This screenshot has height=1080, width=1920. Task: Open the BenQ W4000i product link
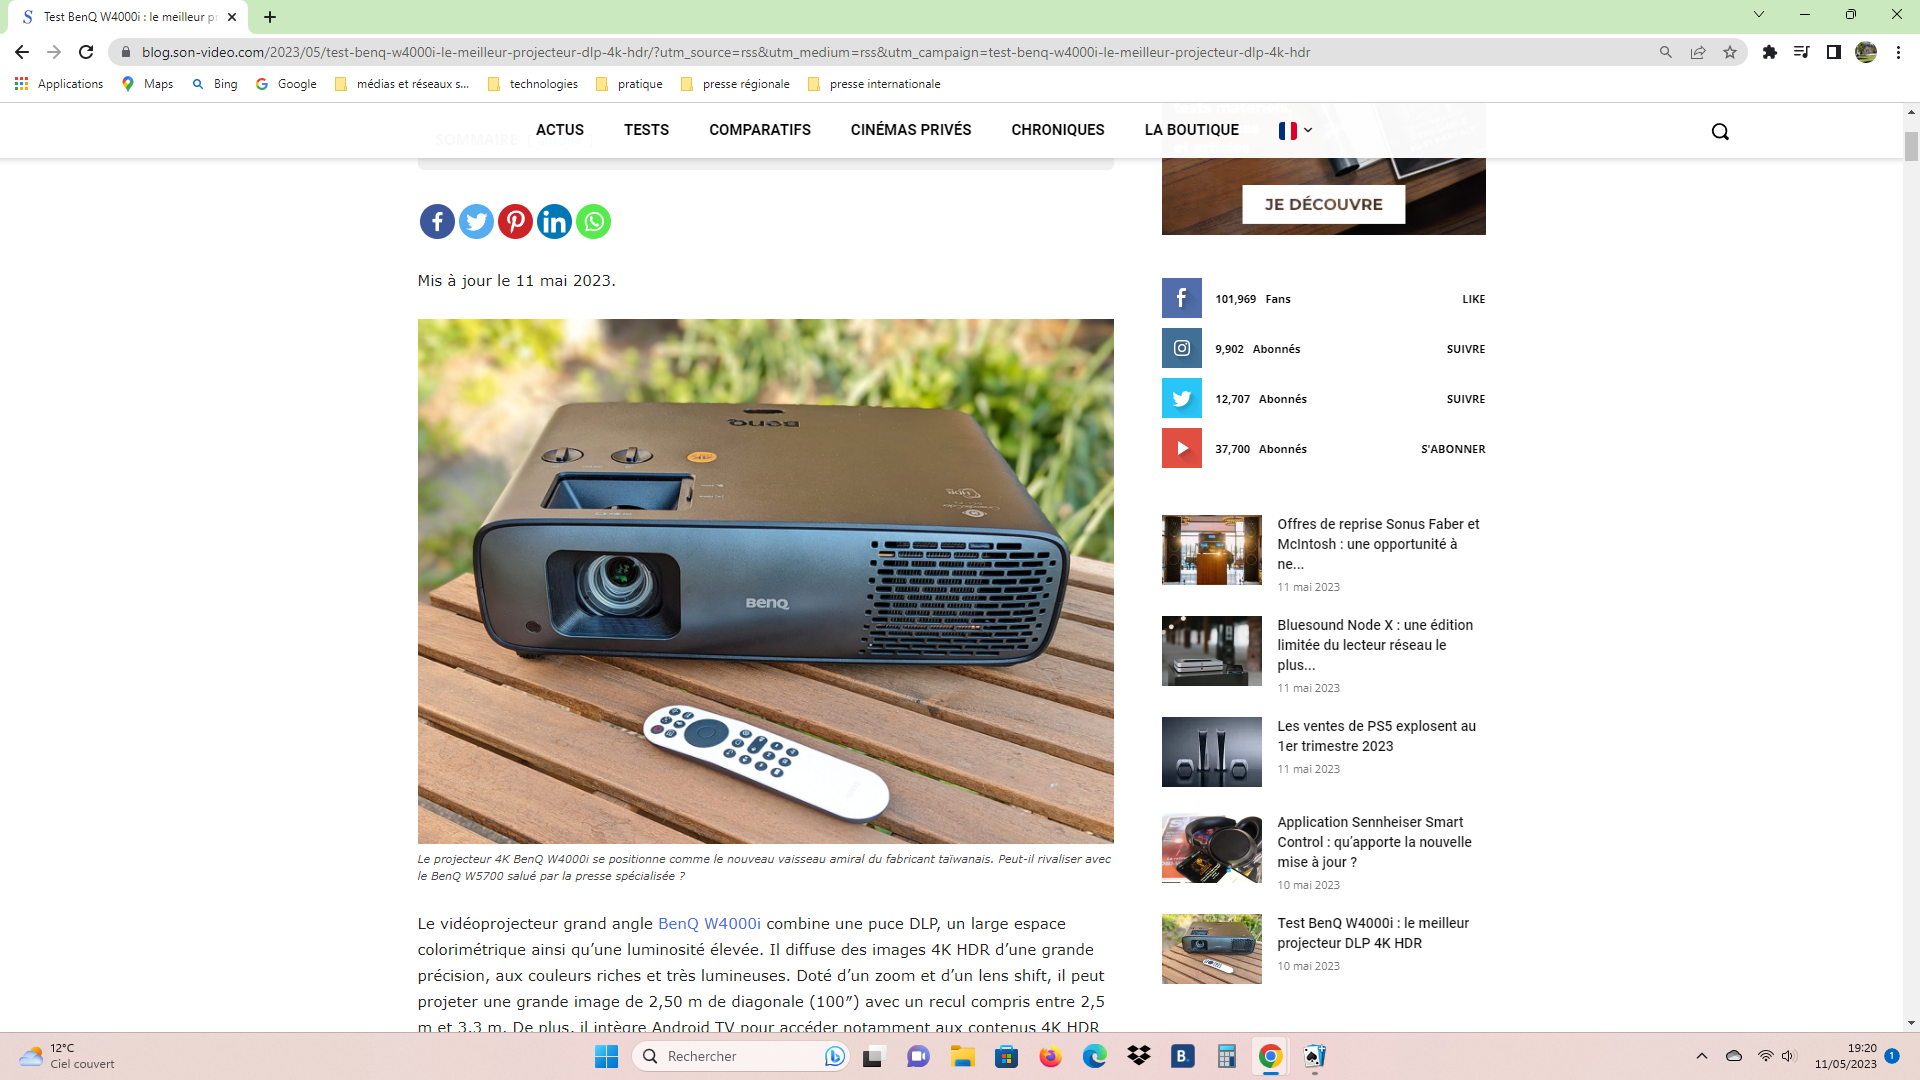coord(708,923)
